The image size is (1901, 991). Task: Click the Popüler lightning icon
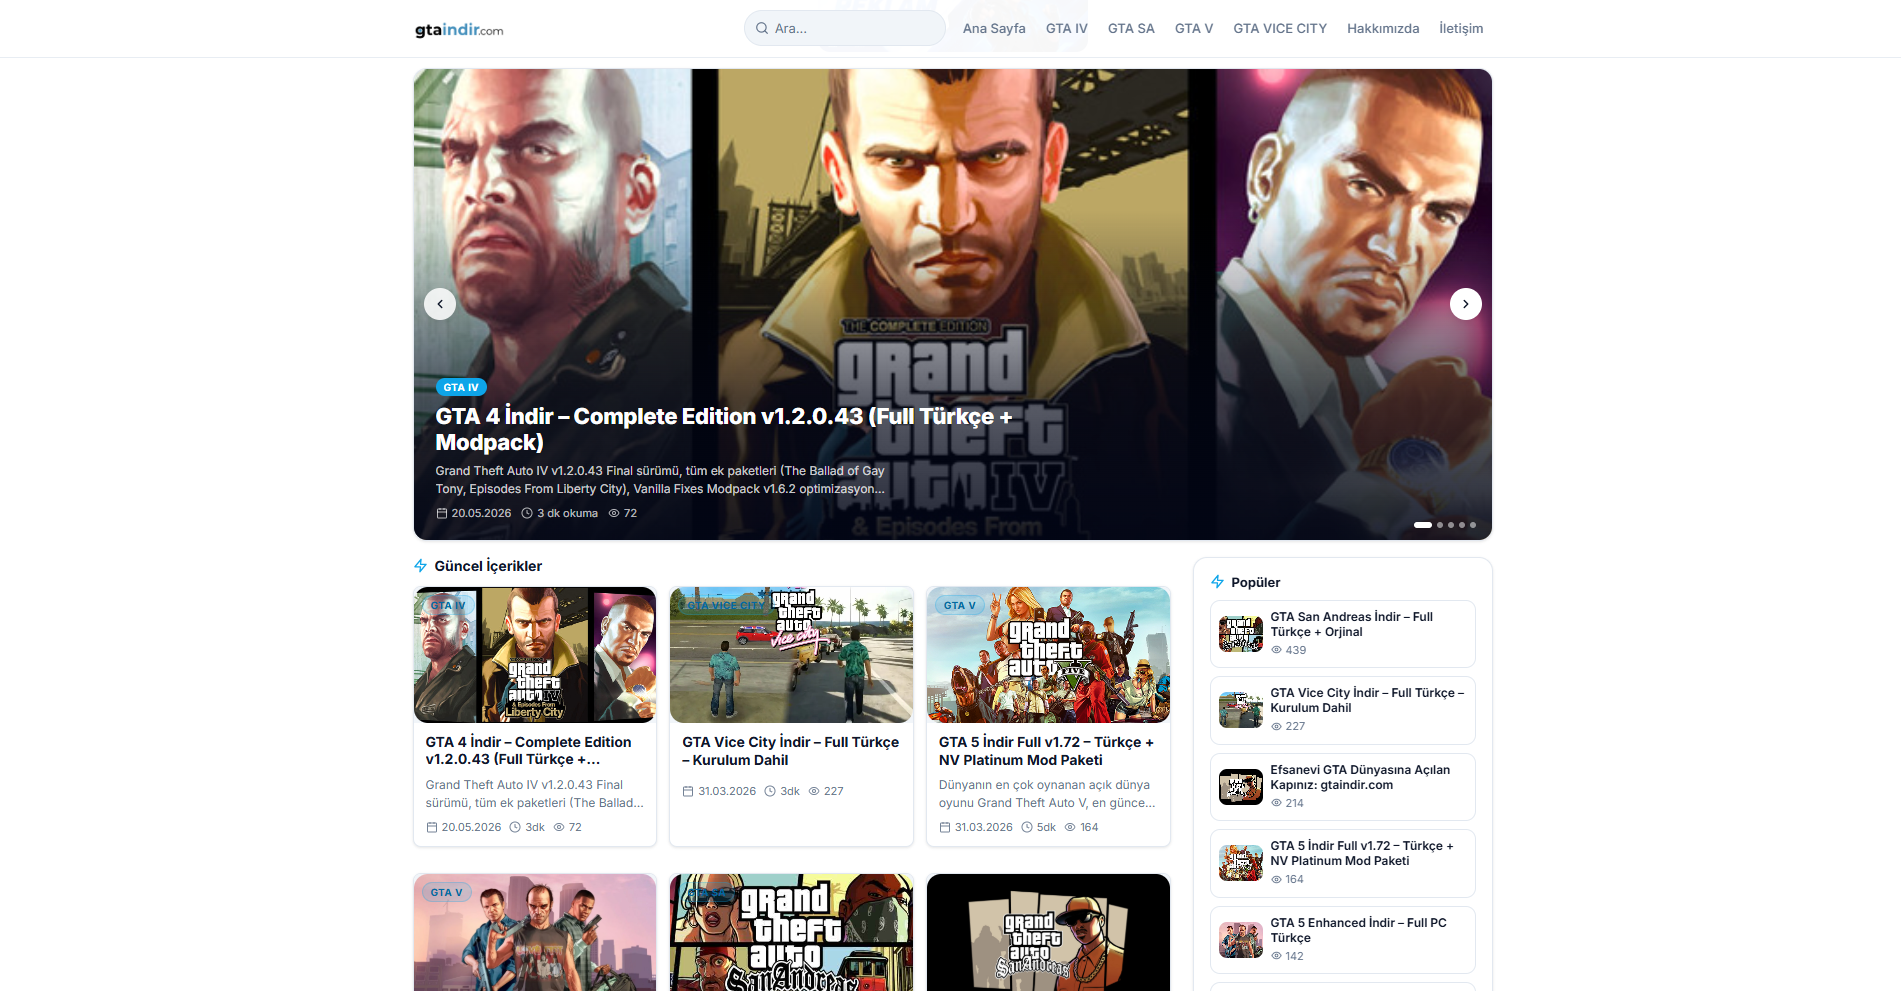point(1218,582)
